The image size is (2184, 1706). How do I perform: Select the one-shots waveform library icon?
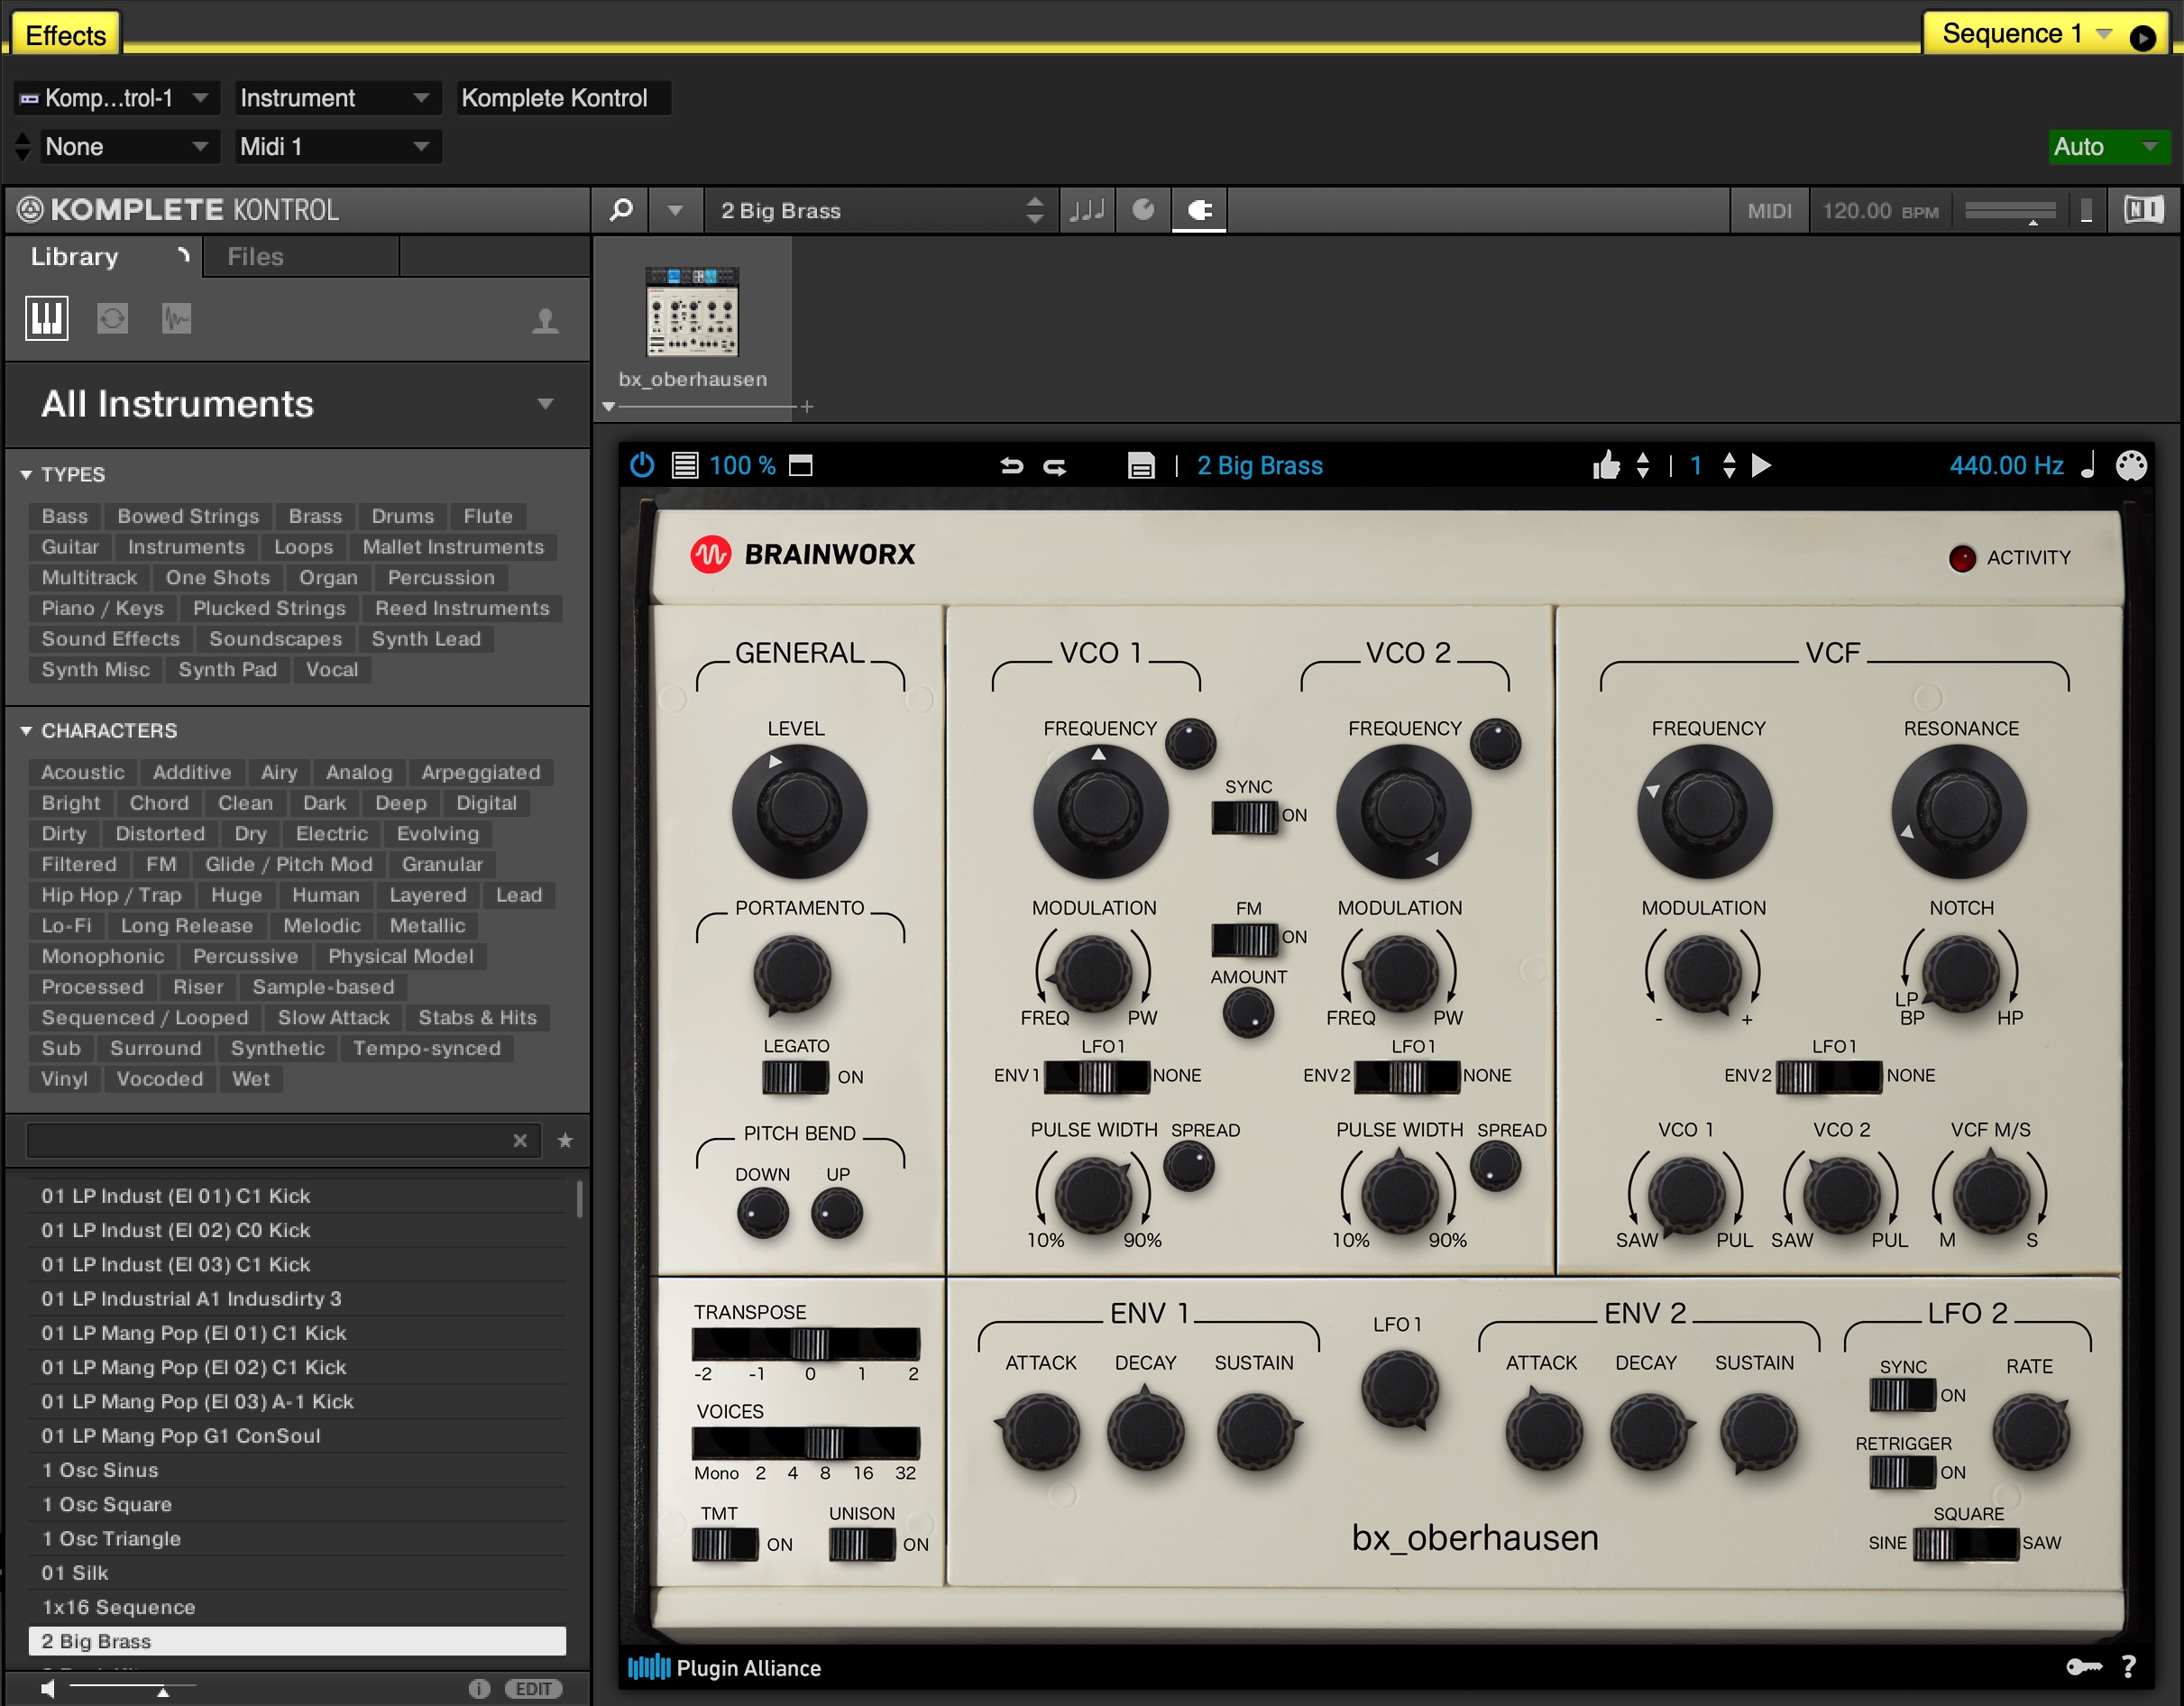[x=176, y=319]
